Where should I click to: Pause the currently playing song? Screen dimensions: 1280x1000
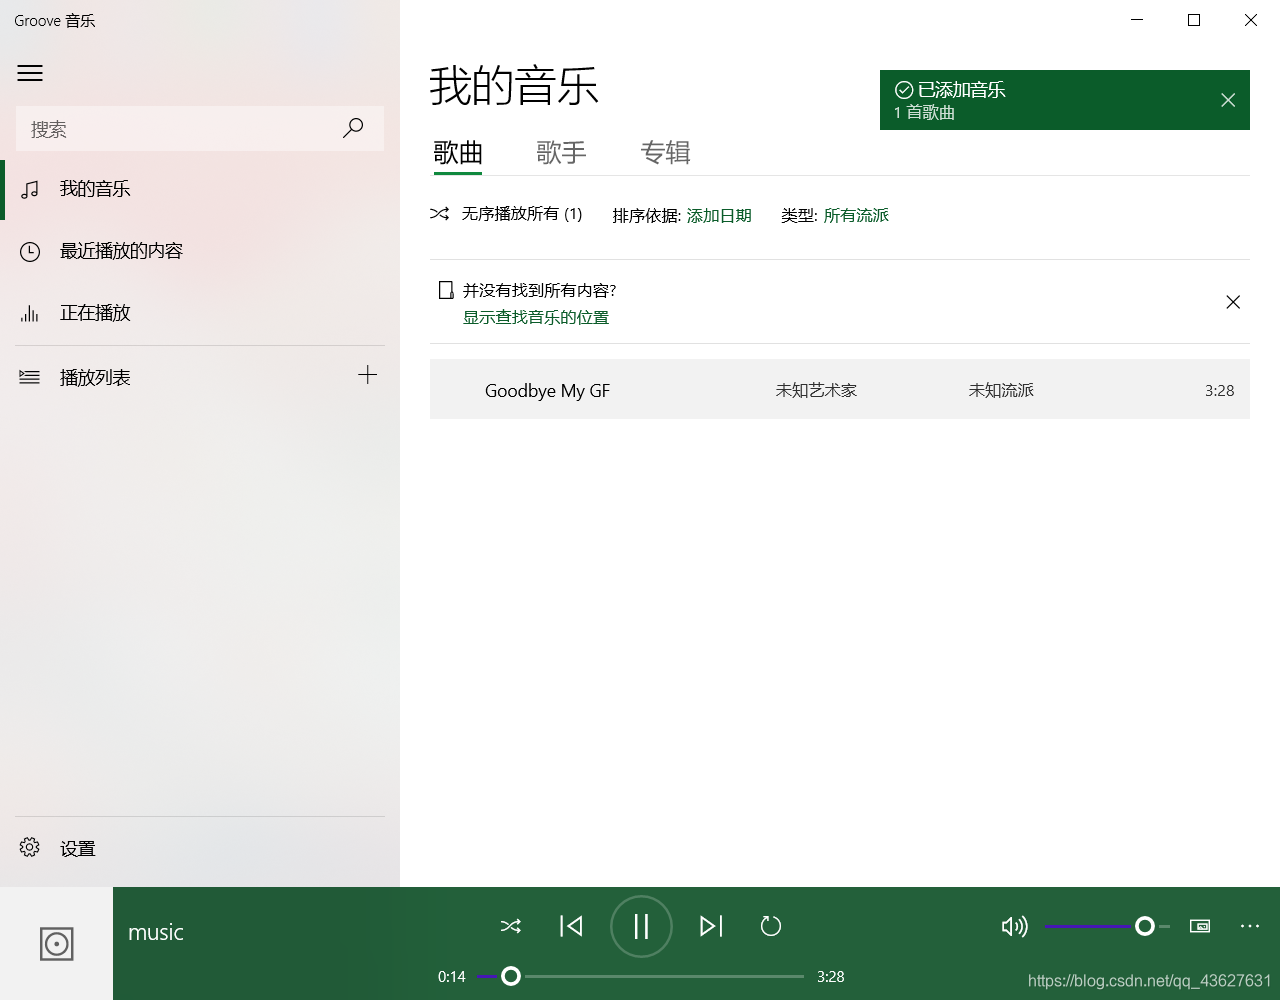[641, 926]
